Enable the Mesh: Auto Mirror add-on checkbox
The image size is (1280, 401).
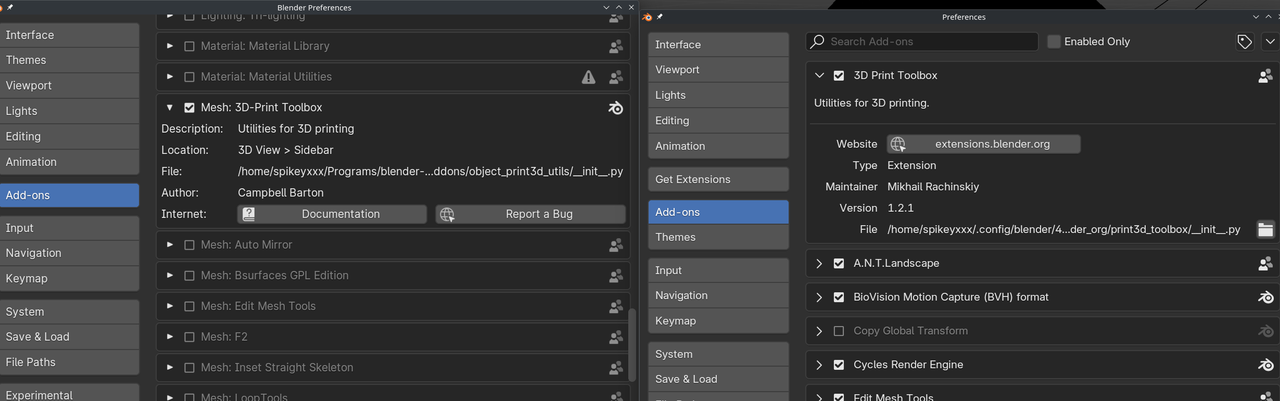189,245
